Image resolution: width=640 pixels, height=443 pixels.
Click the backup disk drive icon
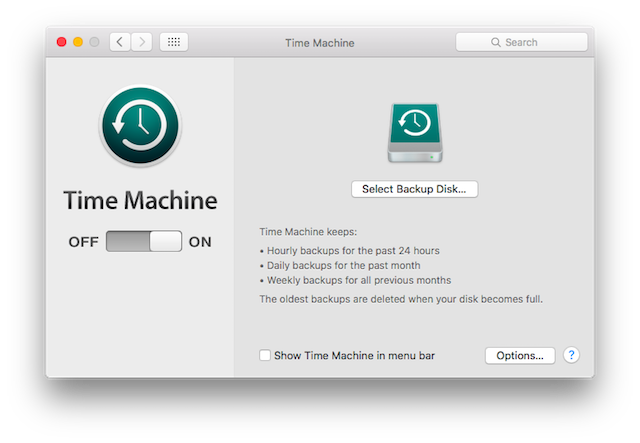(x=415, y=133)
